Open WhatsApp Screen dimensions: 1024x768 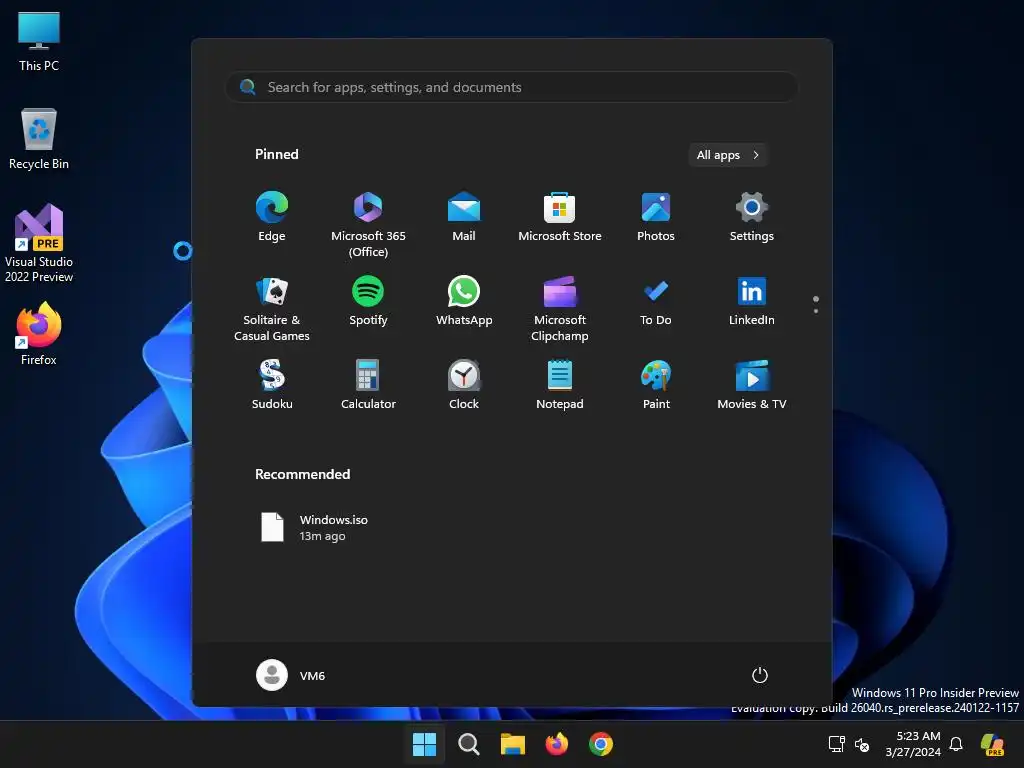pos(464,301)
